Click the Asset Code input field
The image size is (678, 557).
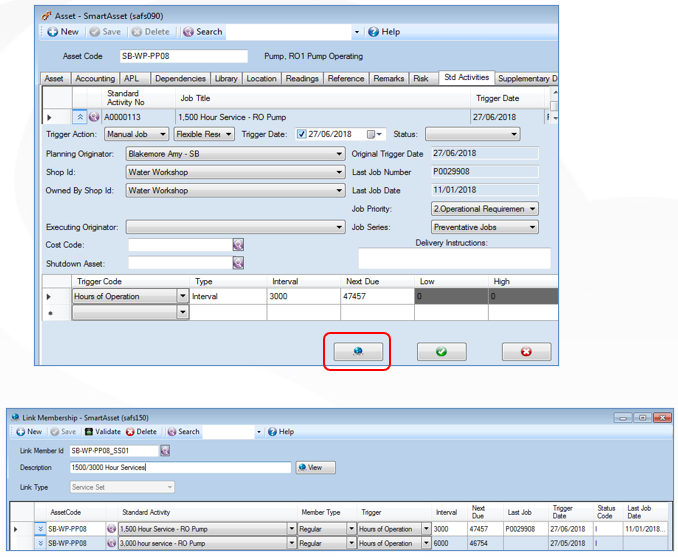coord(184,56)
